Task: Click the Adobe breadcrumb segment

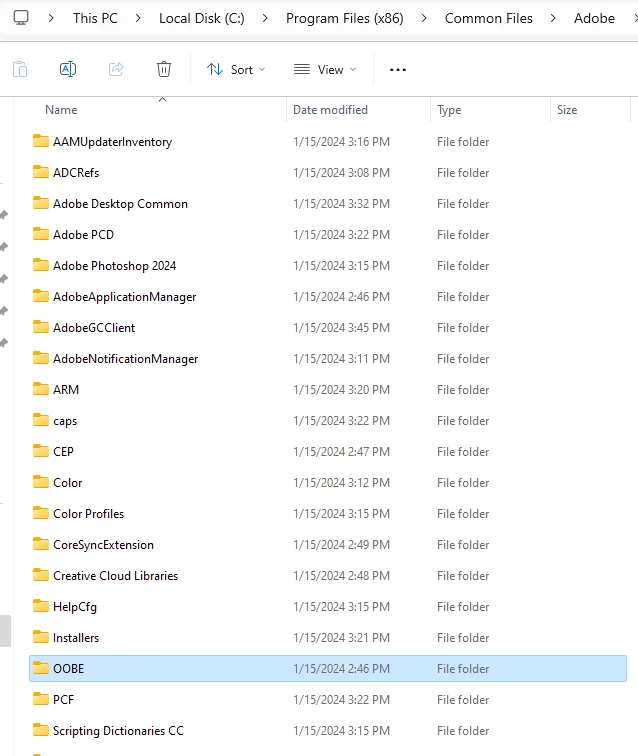Action: pos(594,18)
